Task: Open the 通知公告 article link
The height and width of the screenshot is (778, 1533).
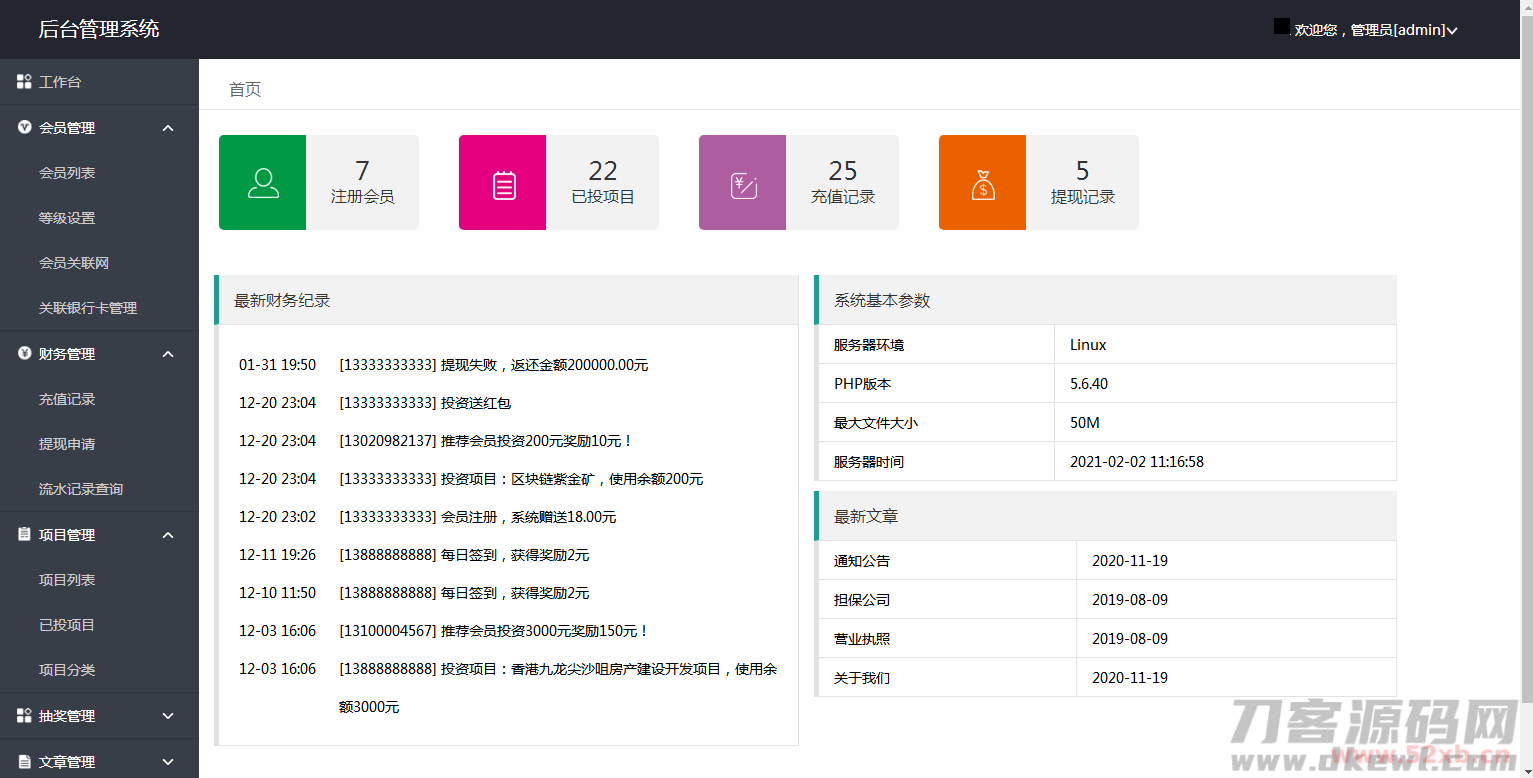Action: [x=862, y=561]
